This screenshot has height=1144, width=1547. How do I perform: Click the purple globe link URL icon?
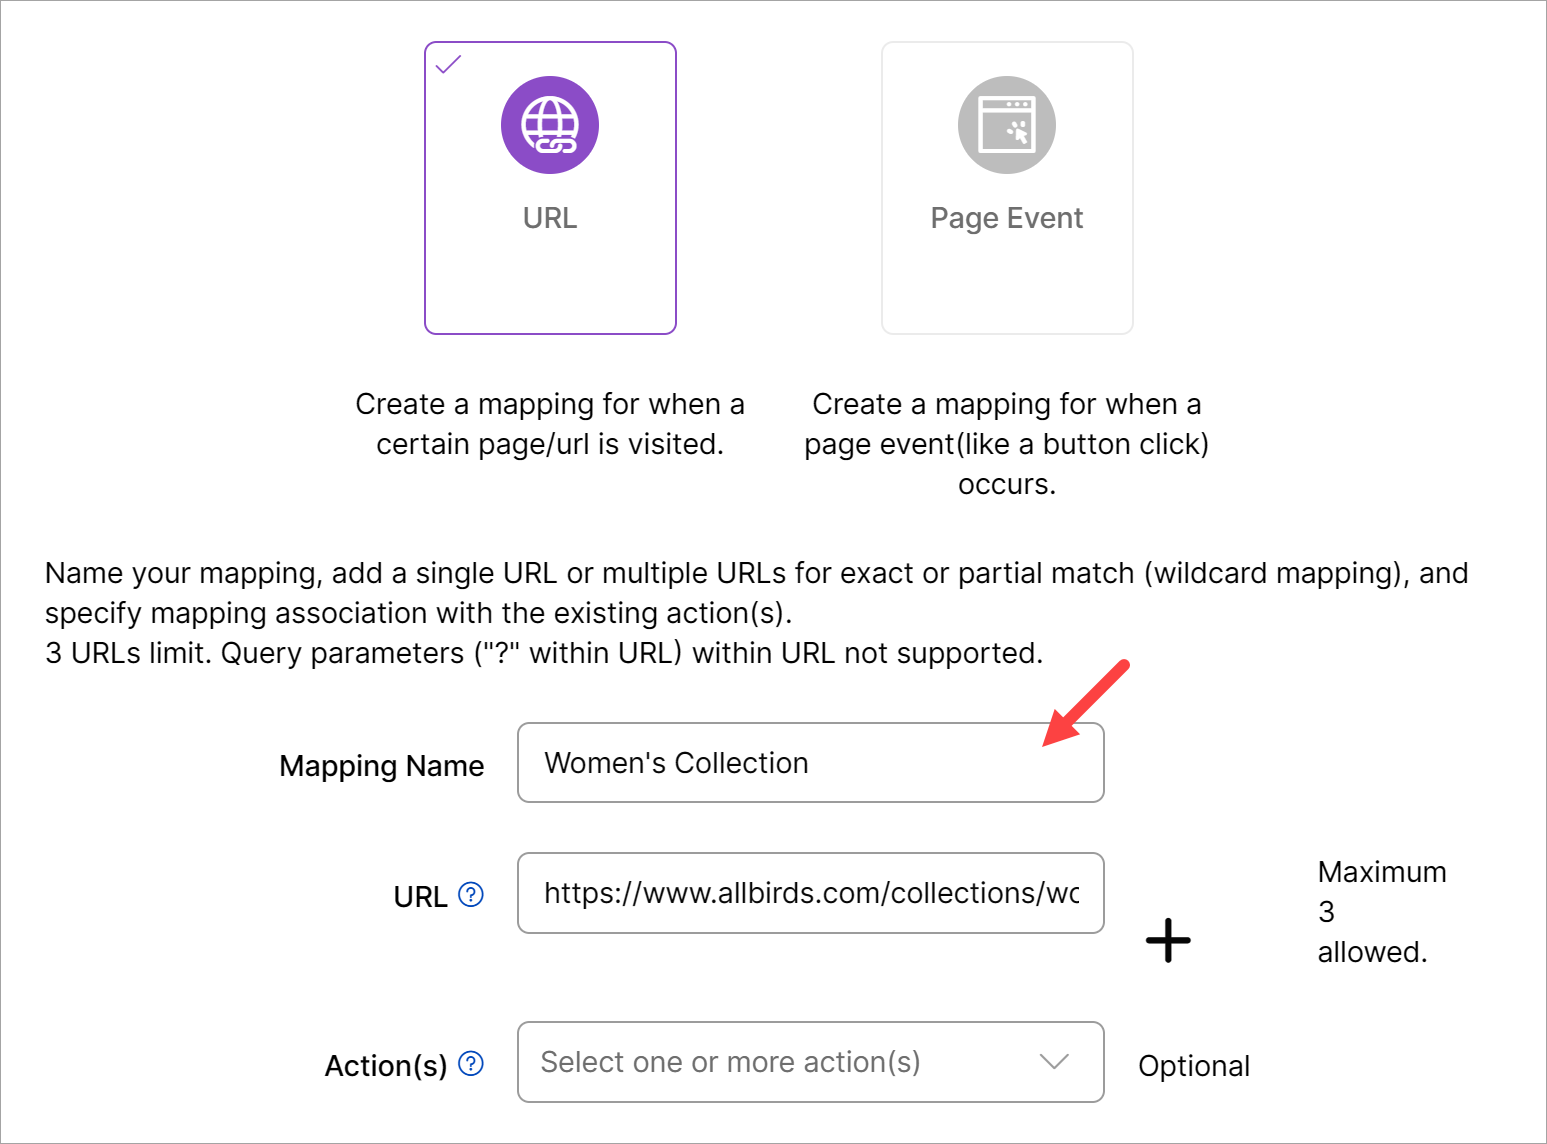(x=550, y=125)
